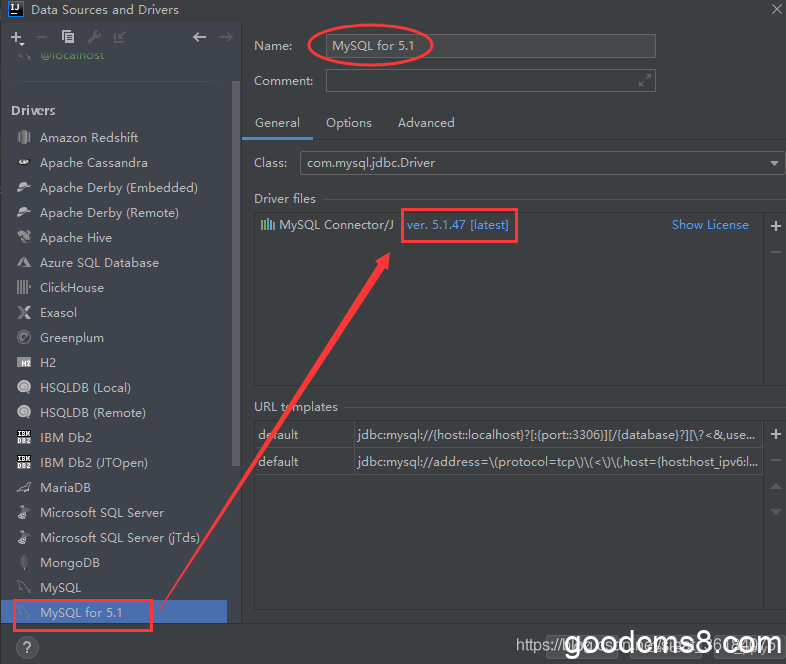
Task: Click the MySQL Connector/J library icon
Action: 268,225
